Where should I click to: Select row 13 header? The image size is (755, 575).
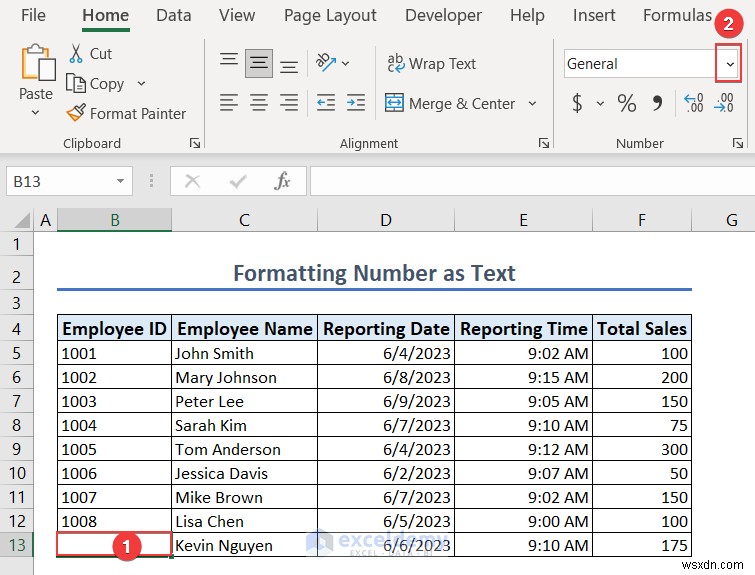pyautogui.click(x=16, y=545)
